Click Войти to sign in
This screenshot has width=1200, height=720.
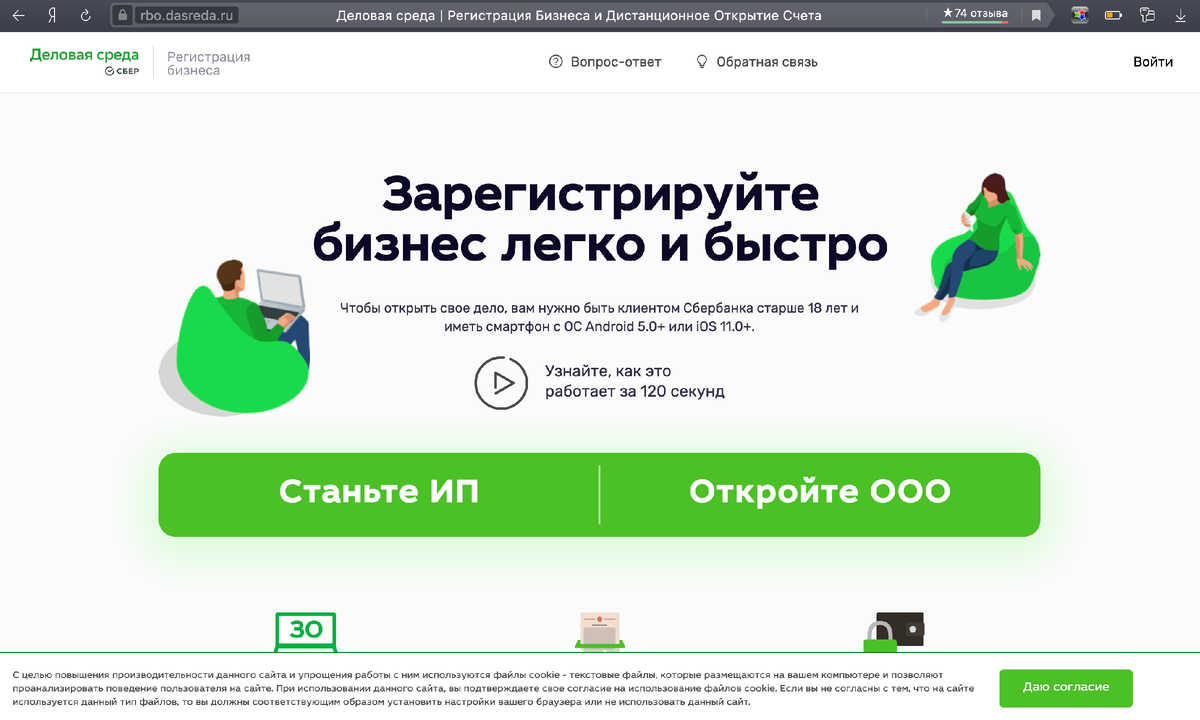click(1153, 62)
